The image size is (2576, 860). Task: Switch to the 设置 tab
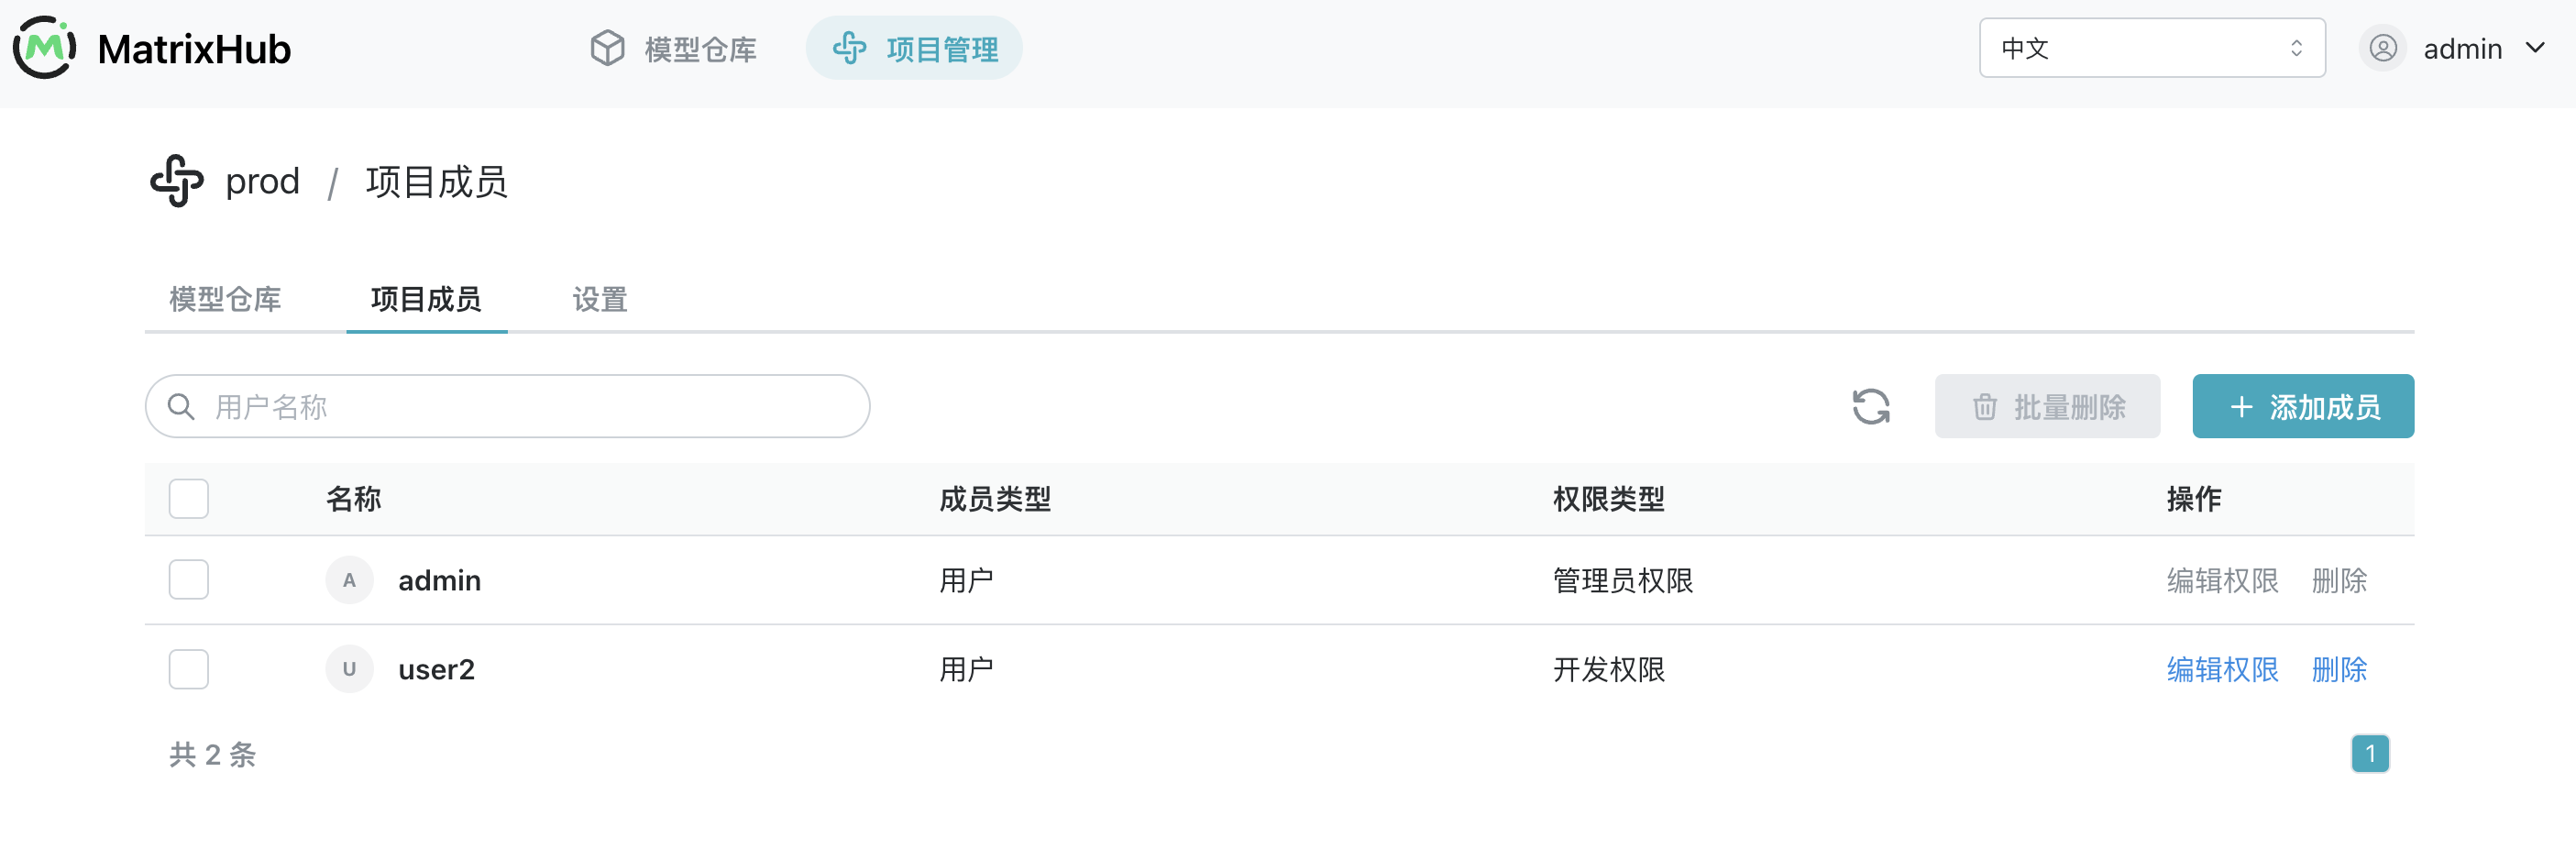click(x=599, y=299)
